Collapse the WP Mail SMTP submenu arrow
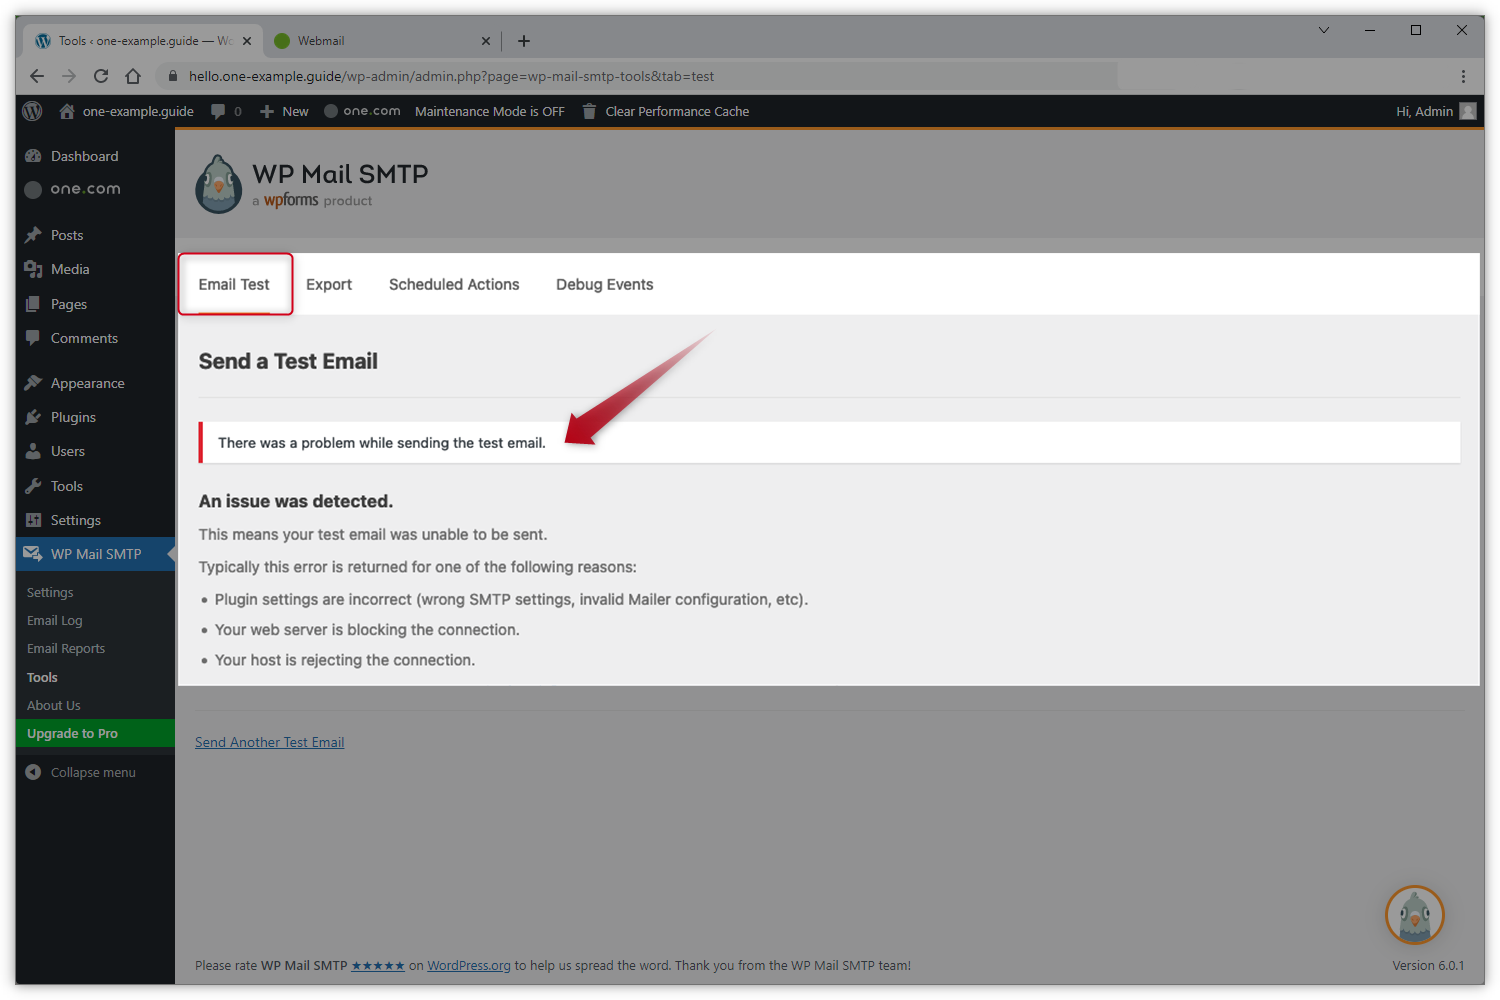This screenshot has width=1500, height=1000. click(171, 554)
